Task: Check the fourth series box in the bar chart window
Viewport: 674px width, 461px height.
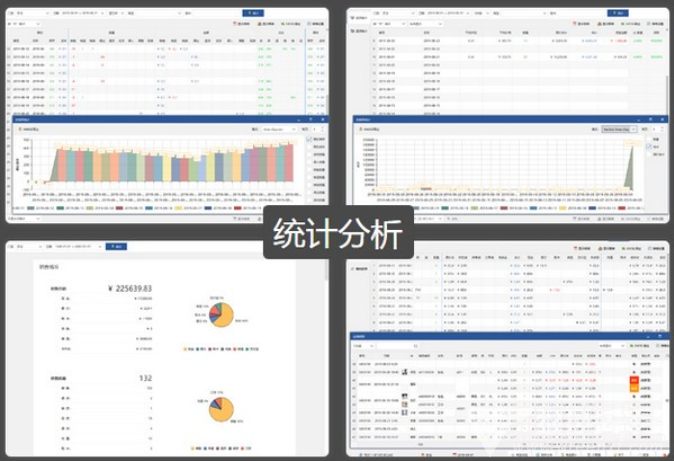Action: coord(309,162)
